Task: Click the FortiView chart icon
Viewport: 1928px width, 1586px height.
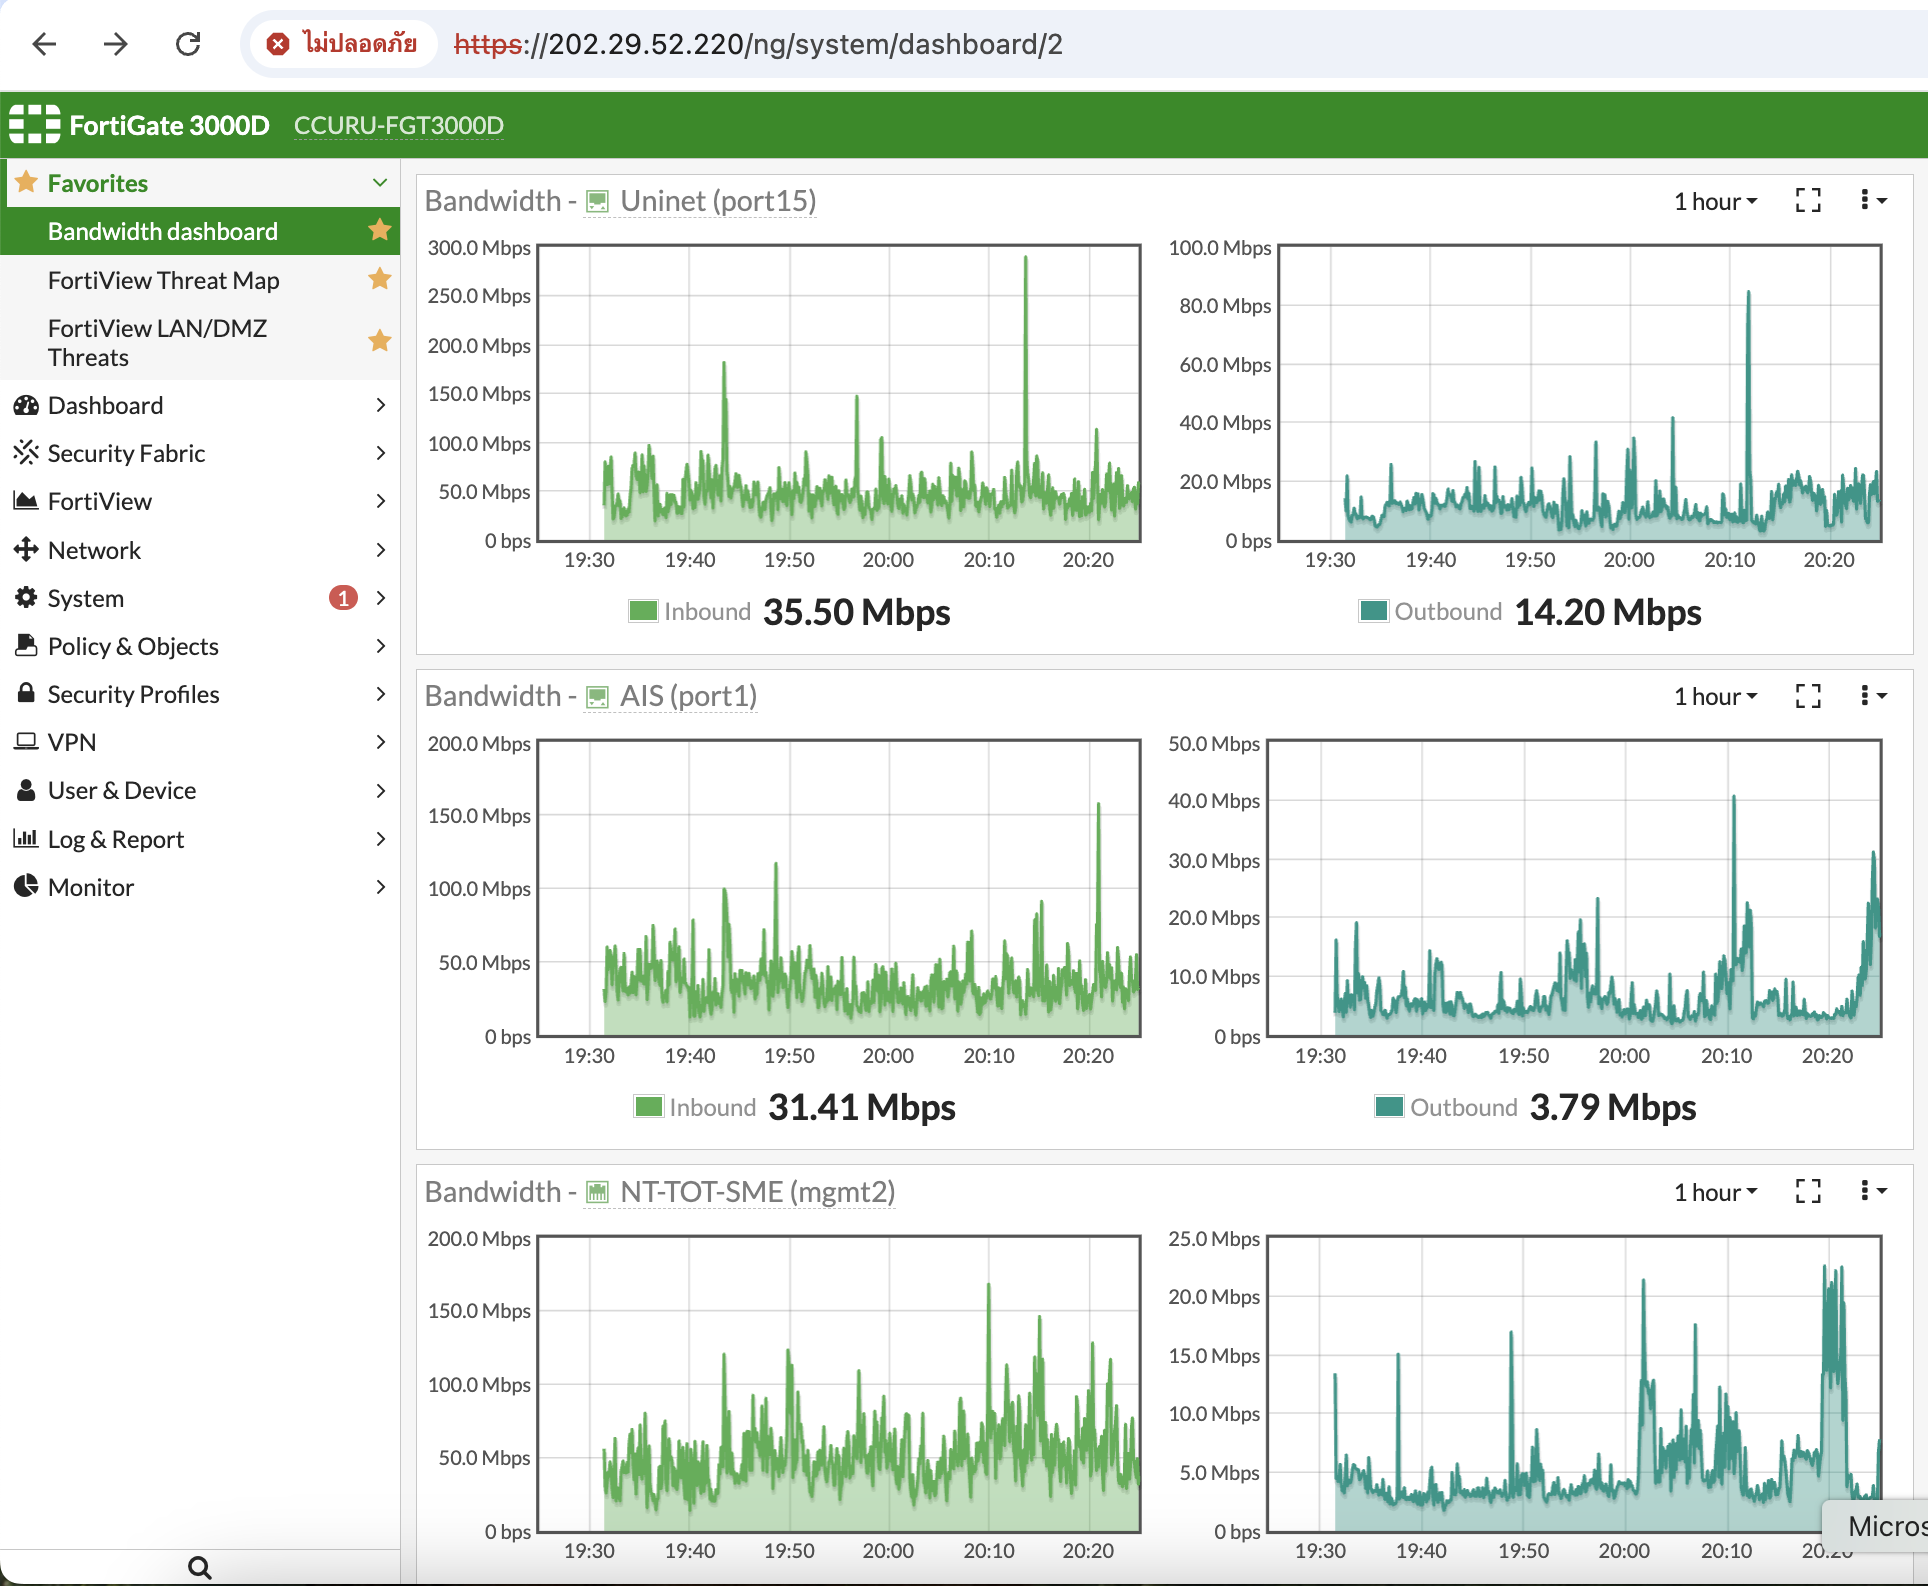Action: pos(26,501)
